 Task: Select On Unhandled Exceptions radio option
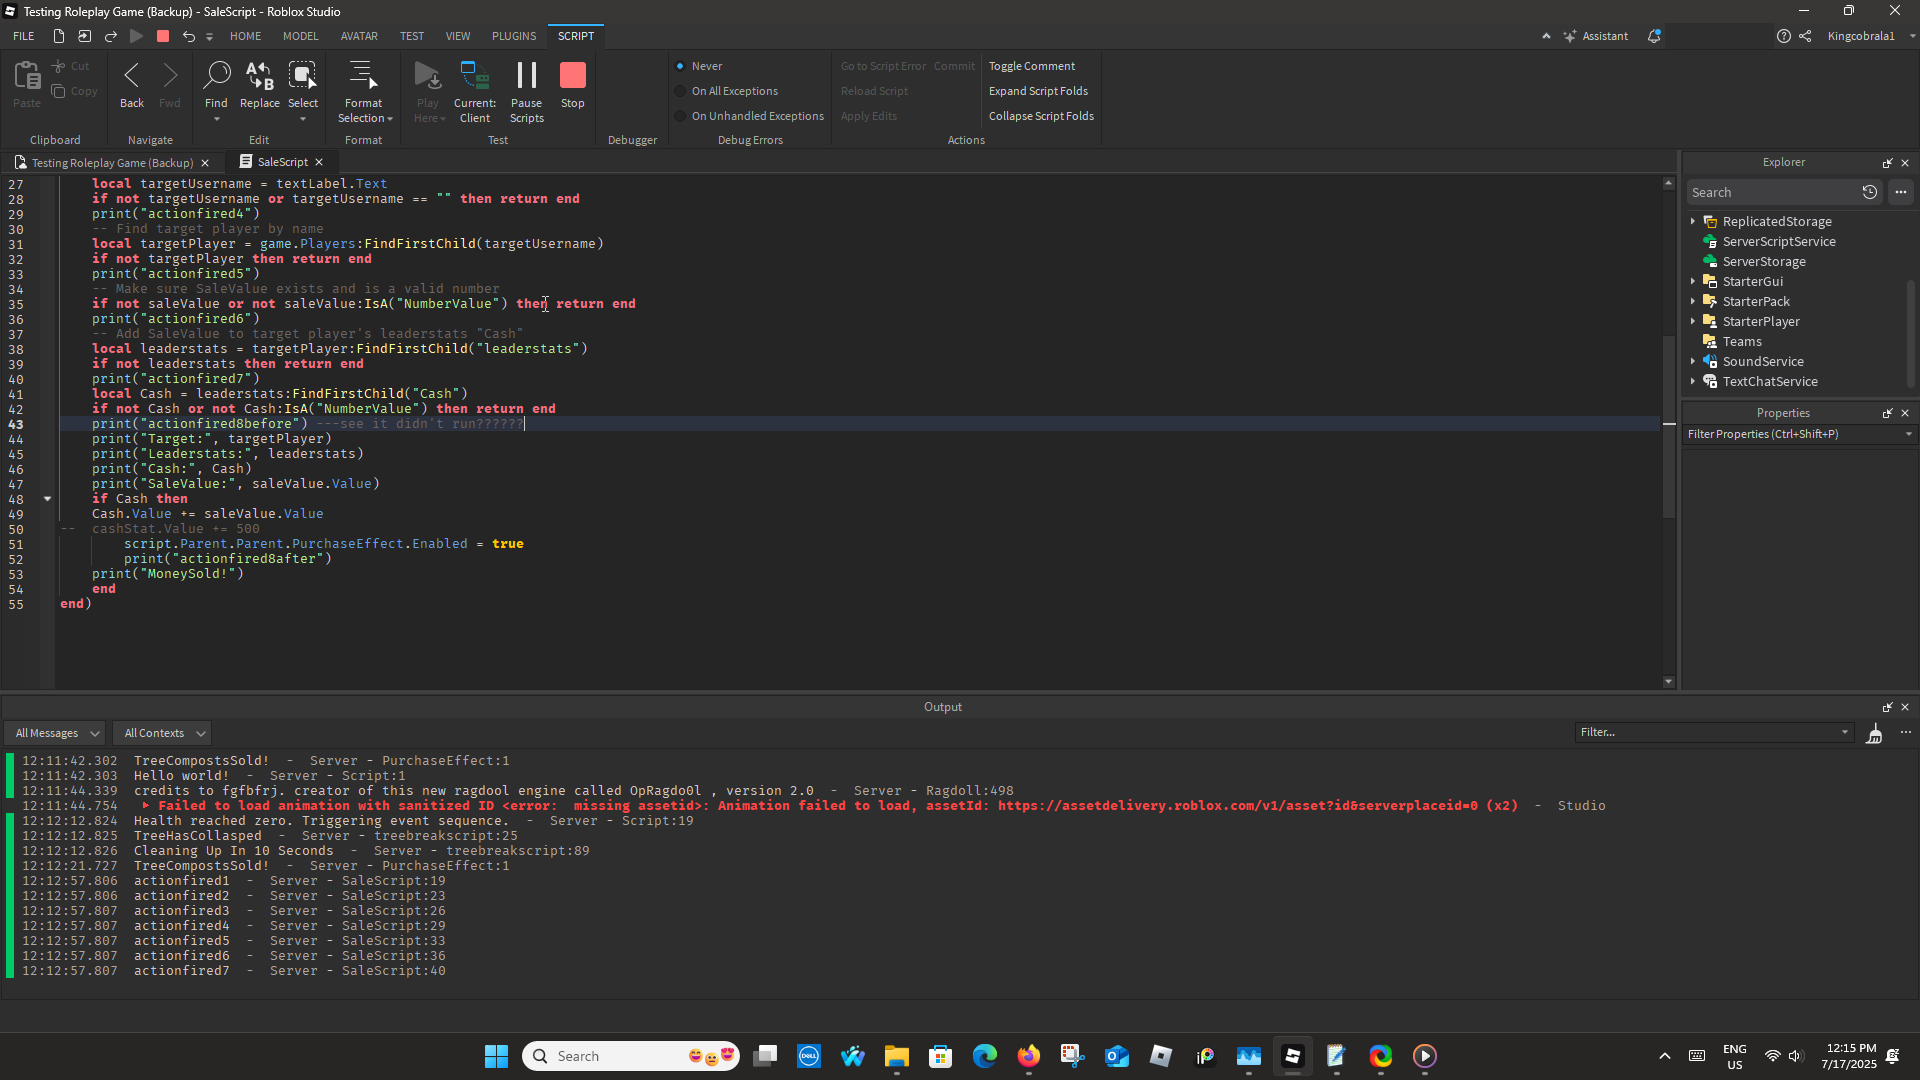(x=680, y=116)
